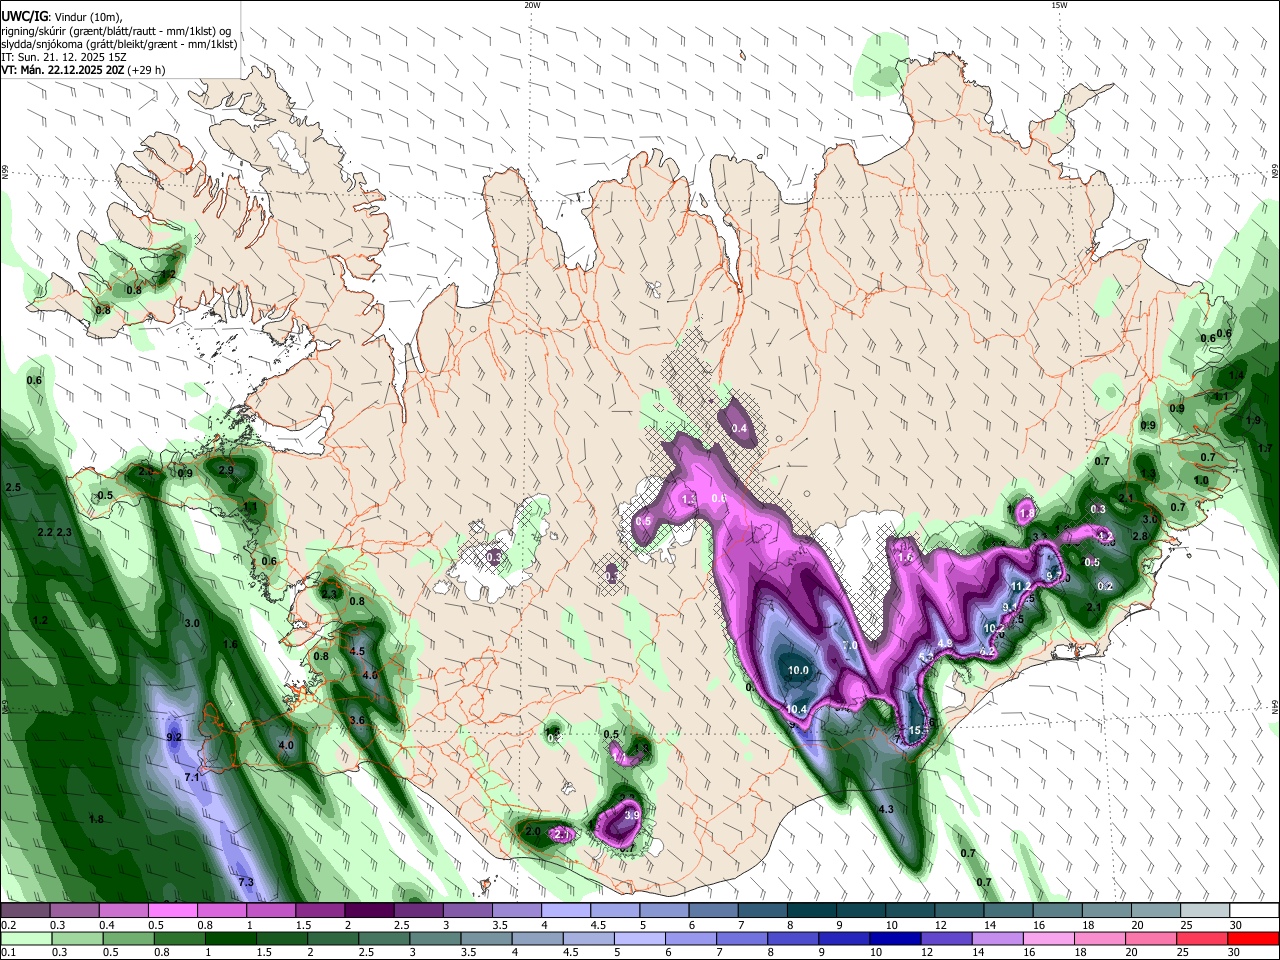Click the 4.3 rain value off south coast

click(x=885, y=808)
